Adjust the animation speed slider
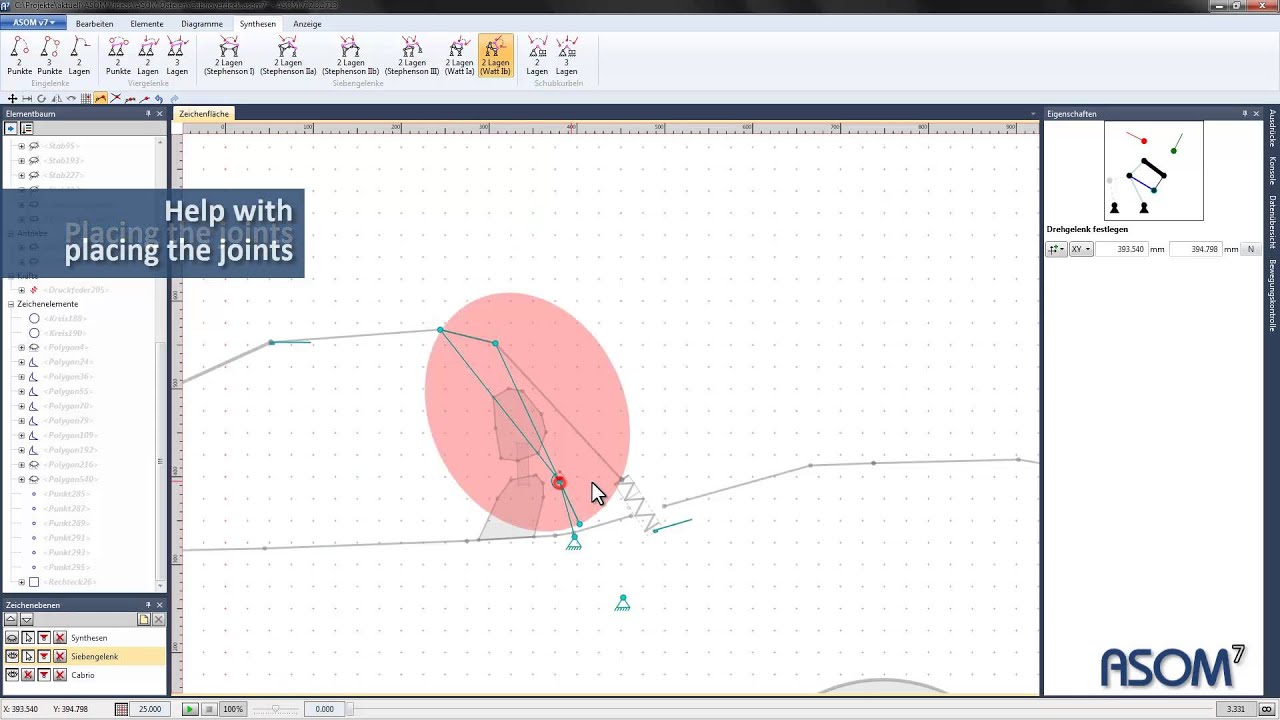This screenshot has height=720, width=1280. (x=276, y=709)
